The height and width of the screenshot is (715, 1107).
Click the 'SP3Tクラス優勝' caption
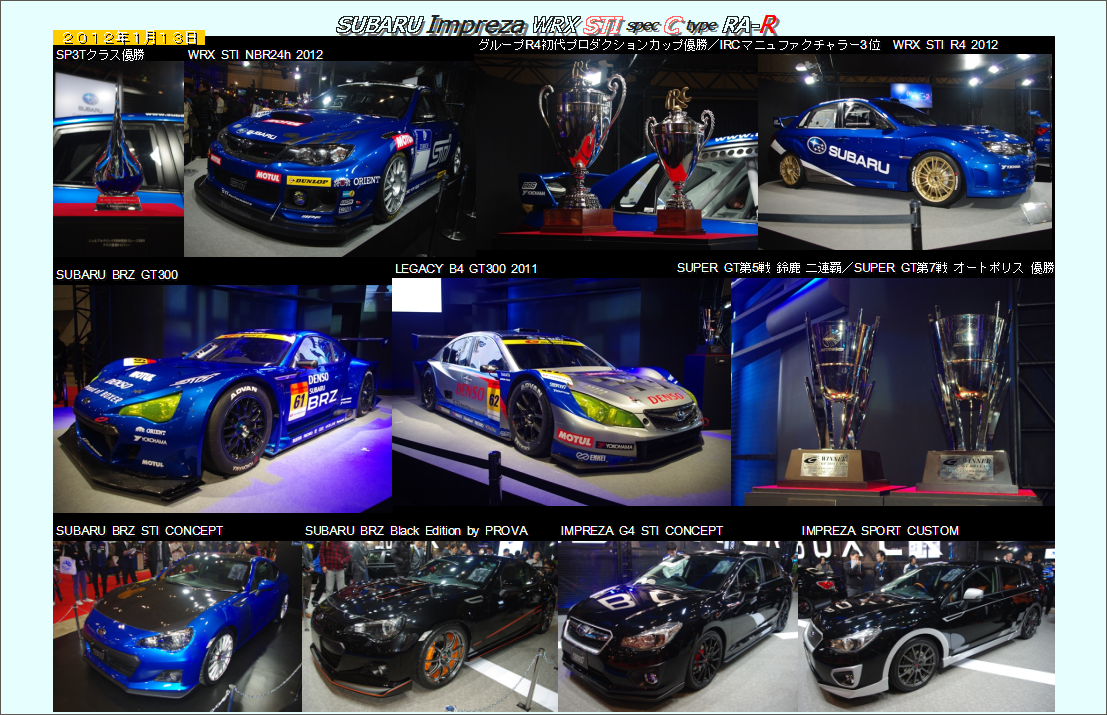click(x=100, y=54)
